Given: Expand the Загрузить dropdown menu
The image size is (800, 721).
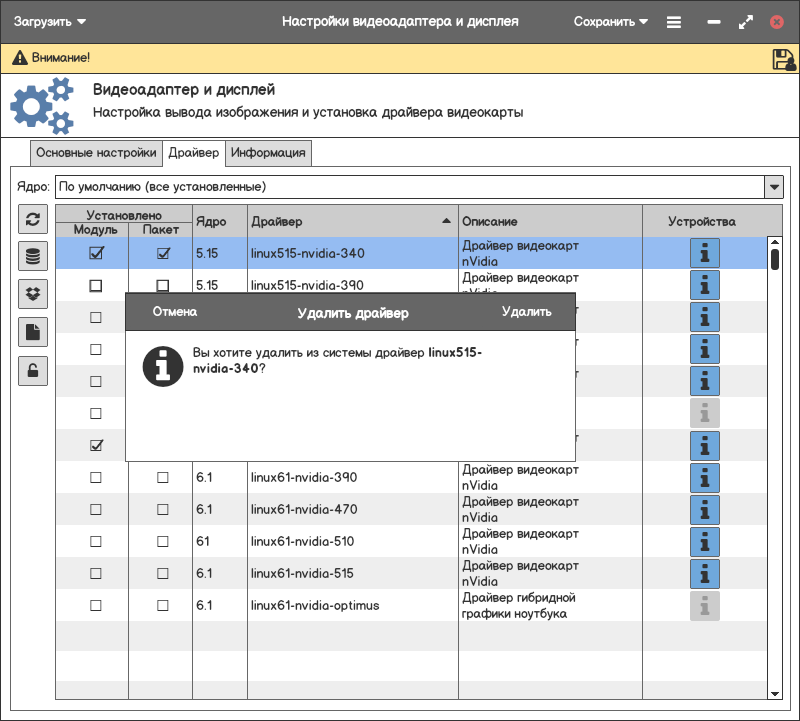Looking at the screenshot, I should (50, 21).
